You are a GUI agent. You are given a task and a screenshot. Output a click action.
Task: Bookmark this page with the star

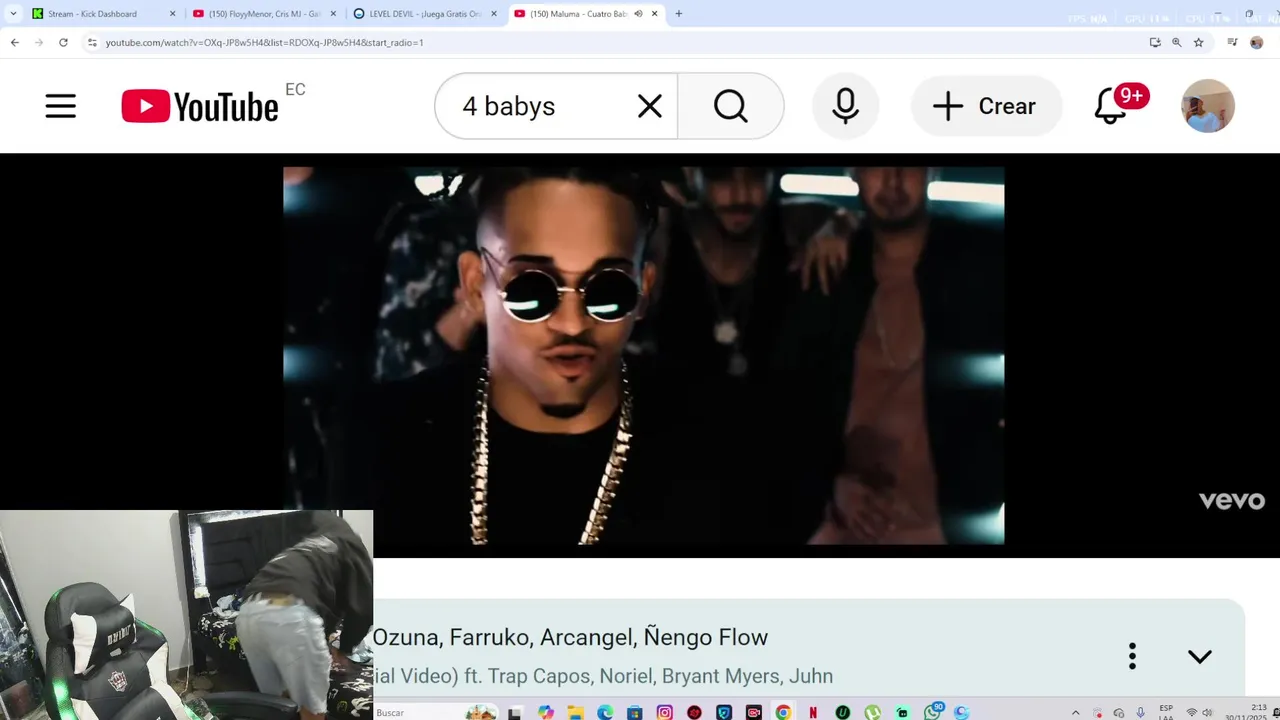pyautogui.click(x=1198, y=42)
